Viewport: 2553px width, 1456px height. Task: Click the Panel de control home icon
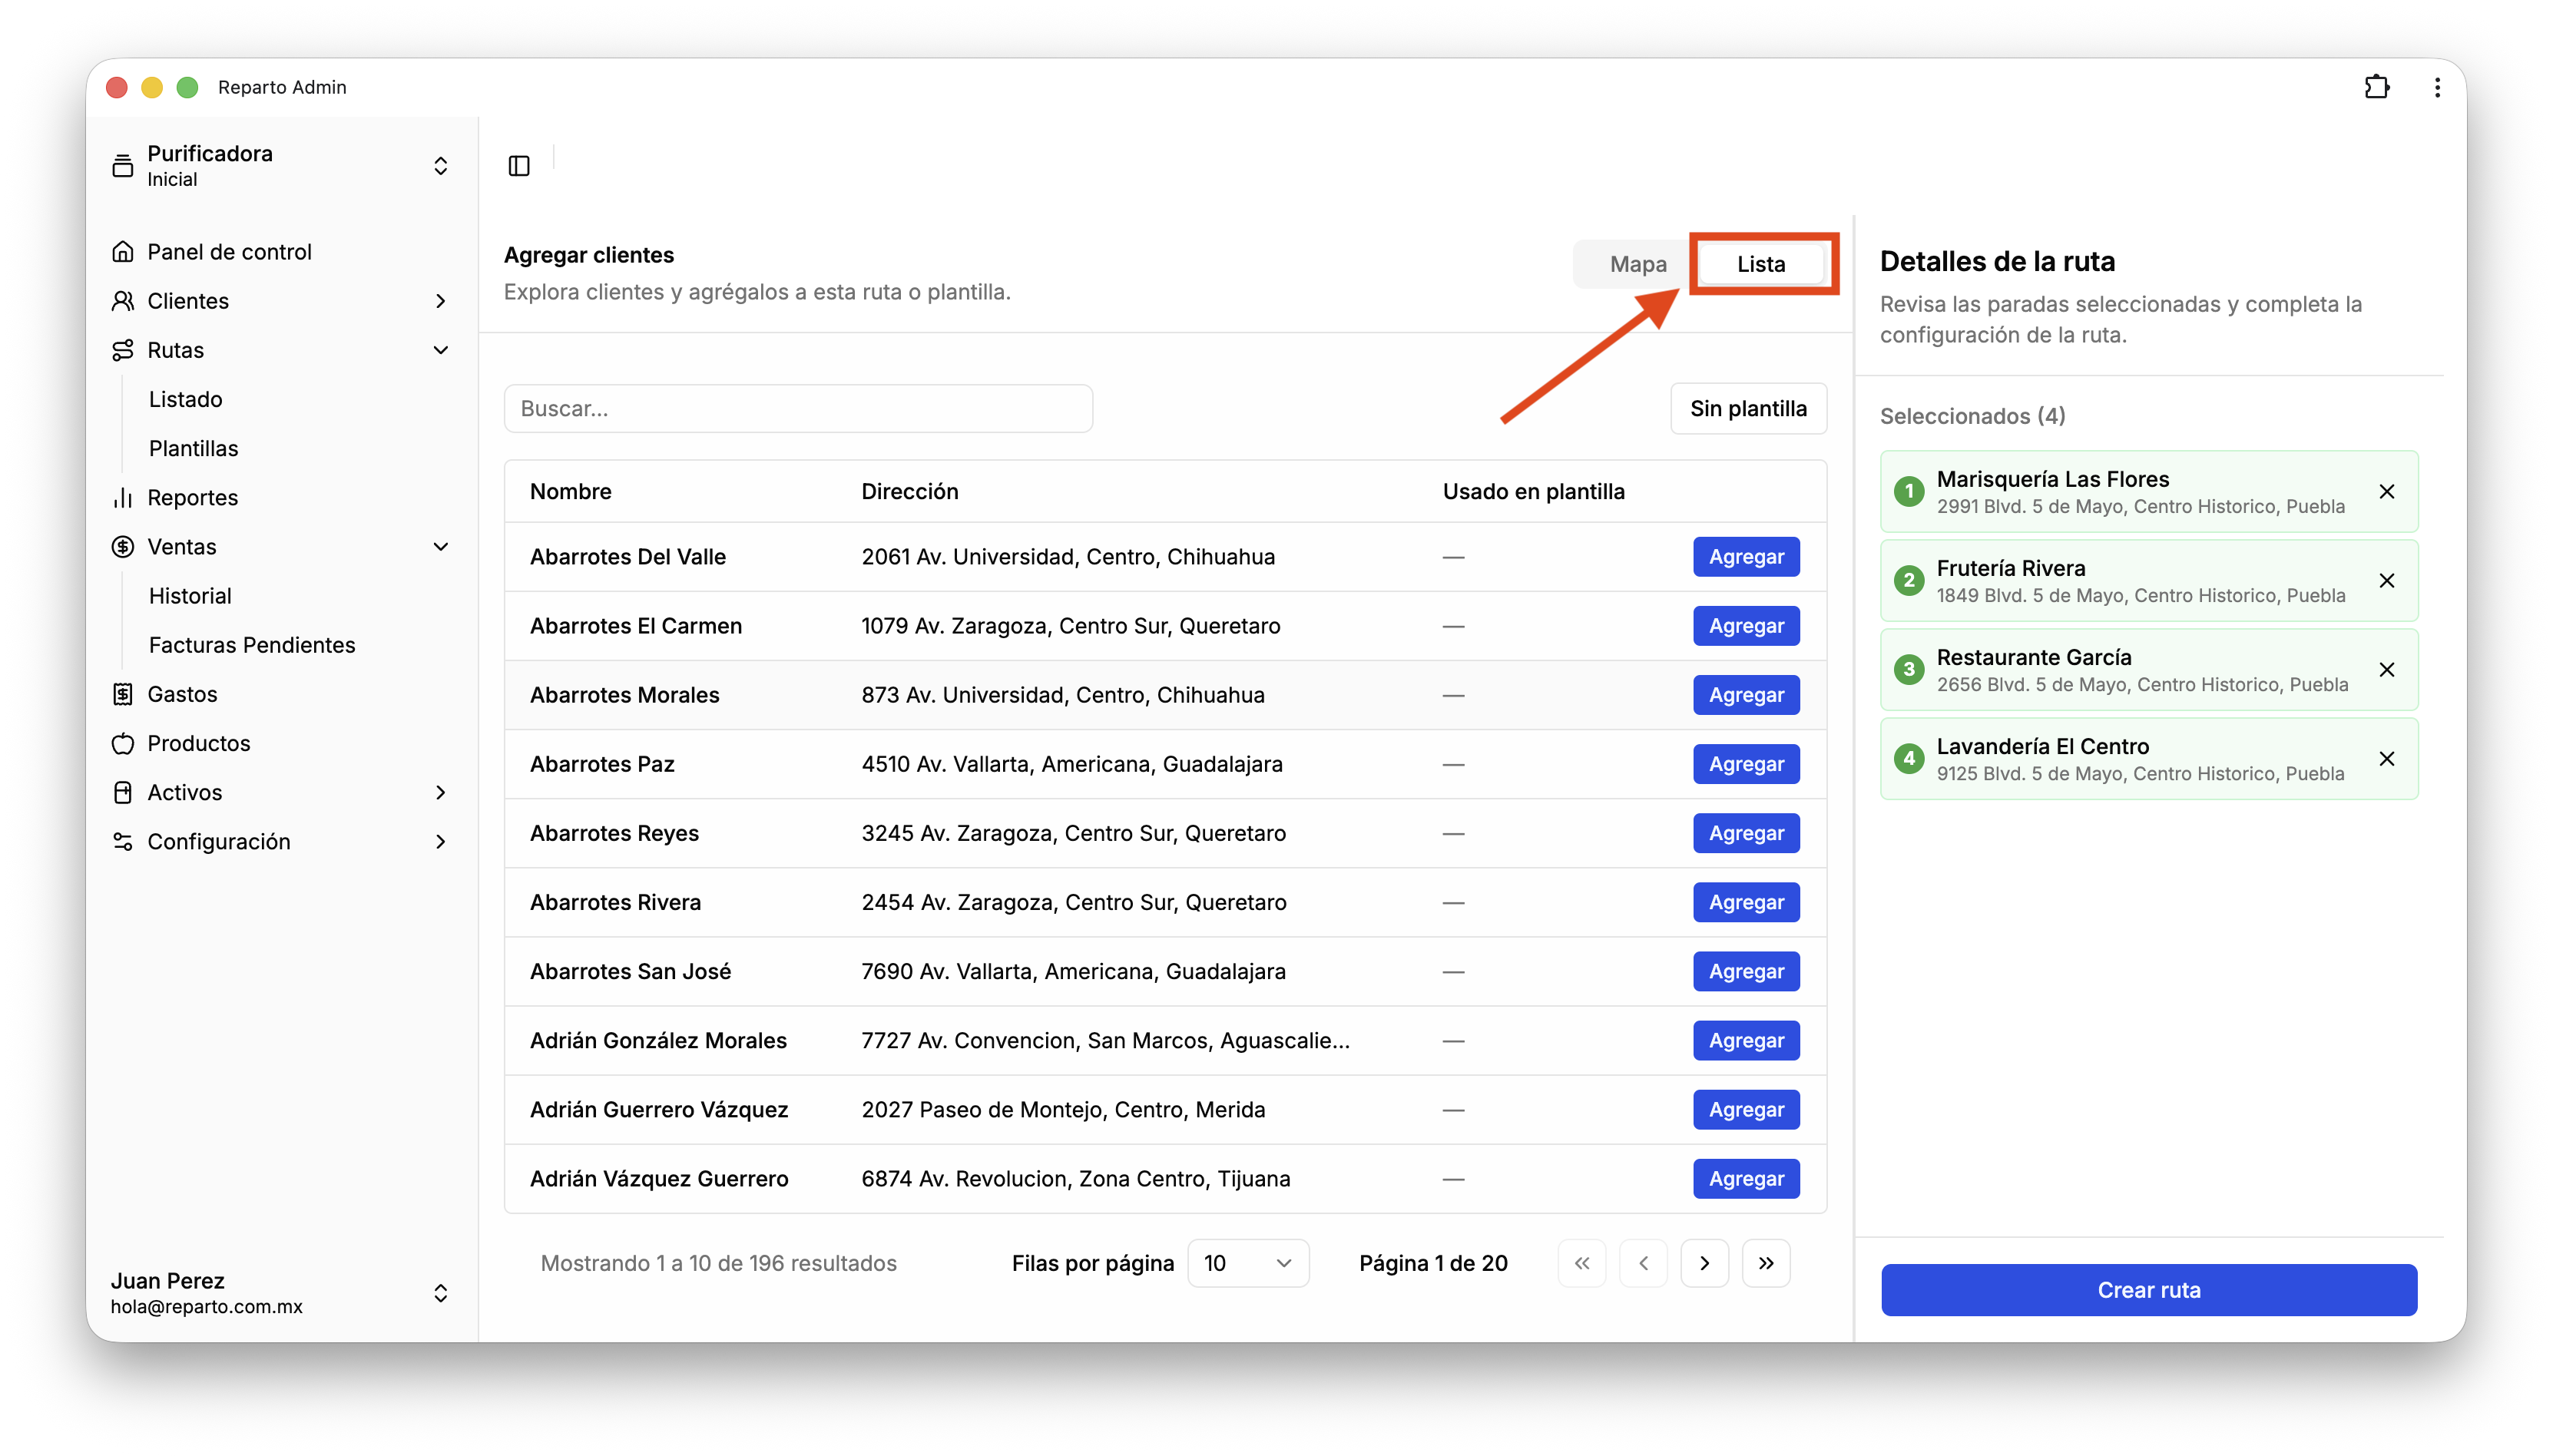[x=123, y=252]
